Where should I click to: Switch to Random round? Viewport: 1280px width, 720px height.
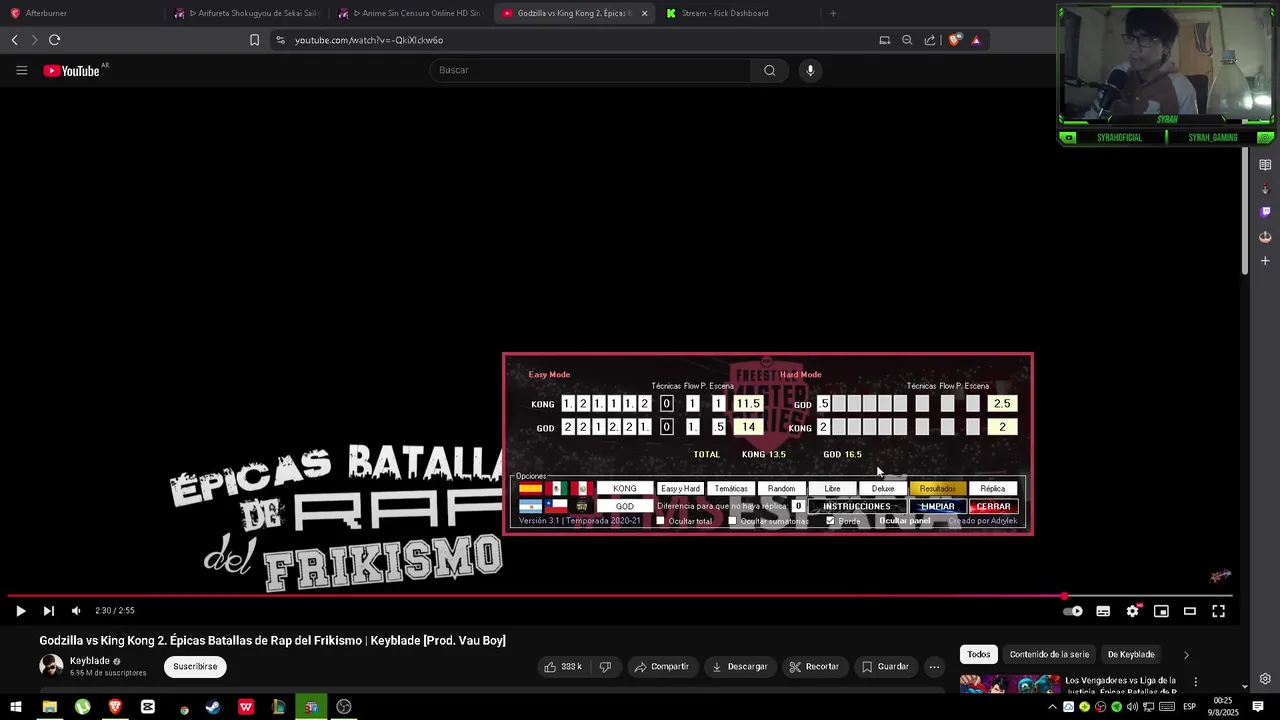click(x=781, y=489)
